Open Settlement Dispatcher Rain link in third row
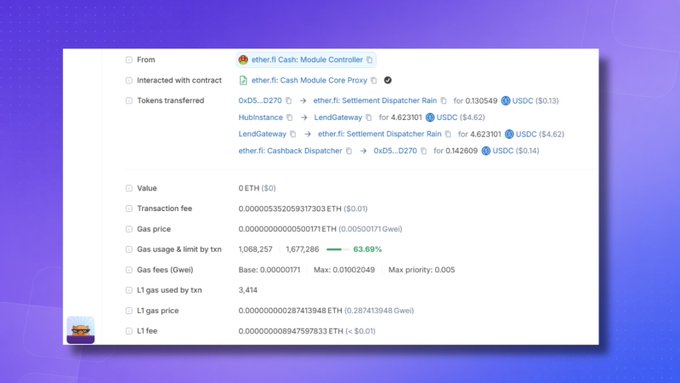Viewport: 680px width, 383px height. (x=379, y=134)
